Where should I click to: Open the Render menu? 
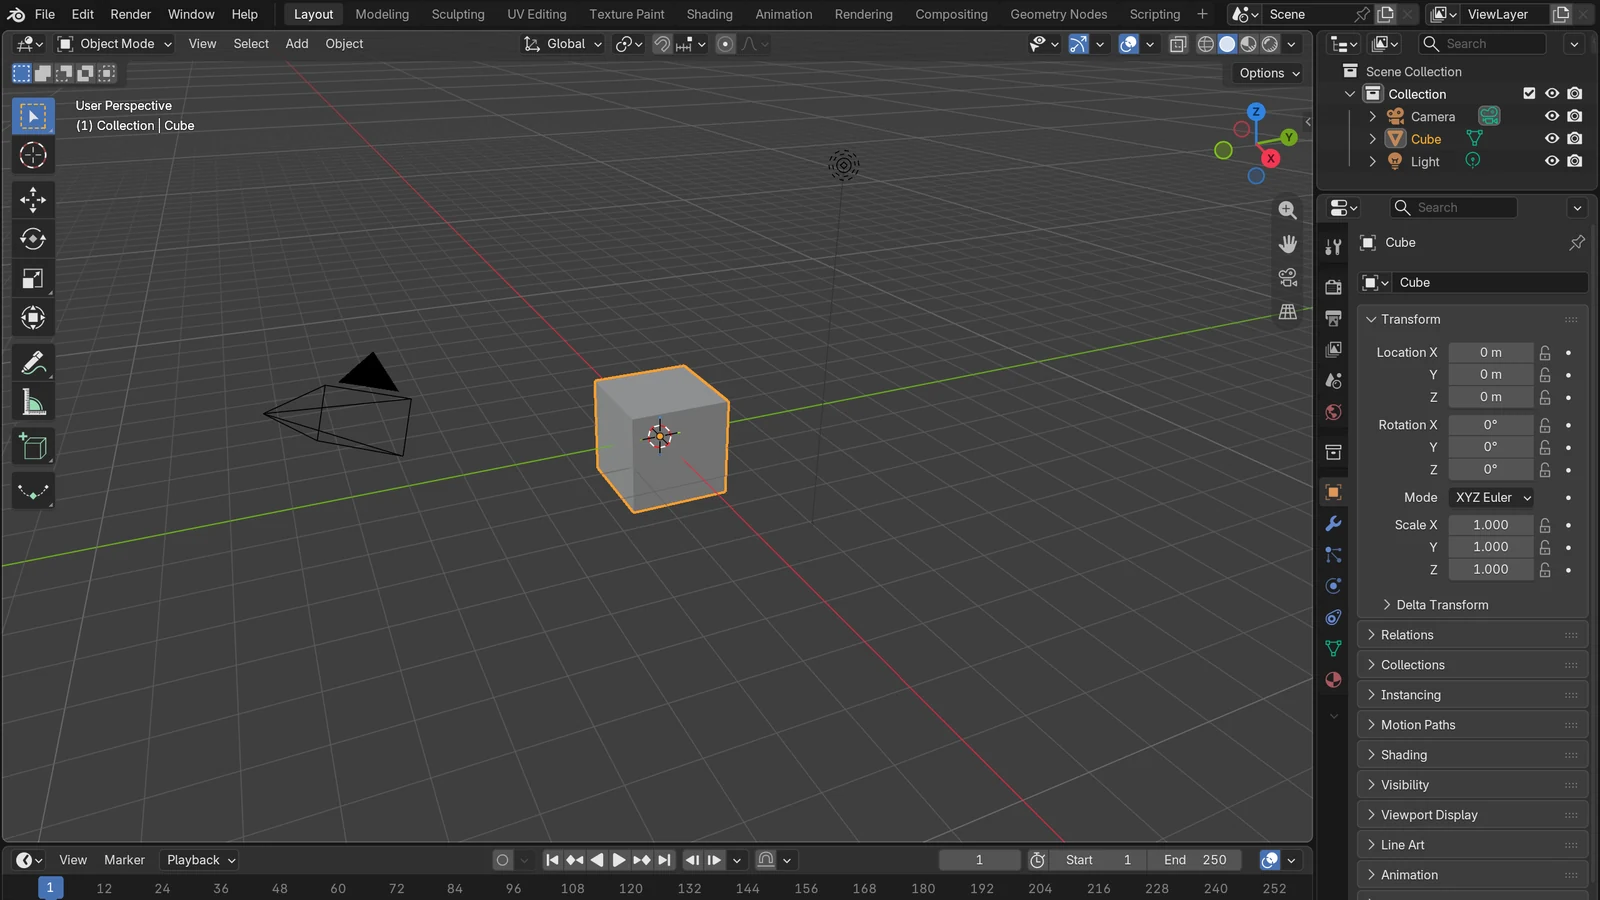[x=131, y=14]
